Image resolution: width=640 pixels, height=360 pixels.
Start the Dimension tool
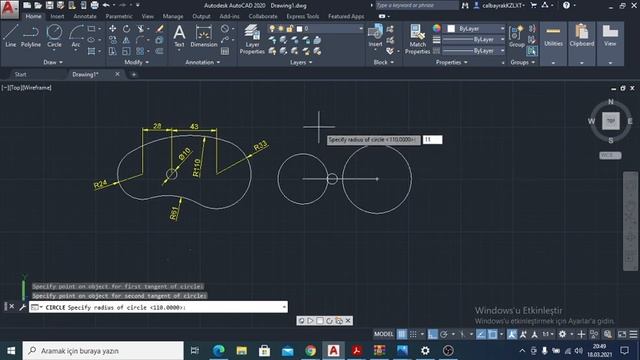point(204,36)
